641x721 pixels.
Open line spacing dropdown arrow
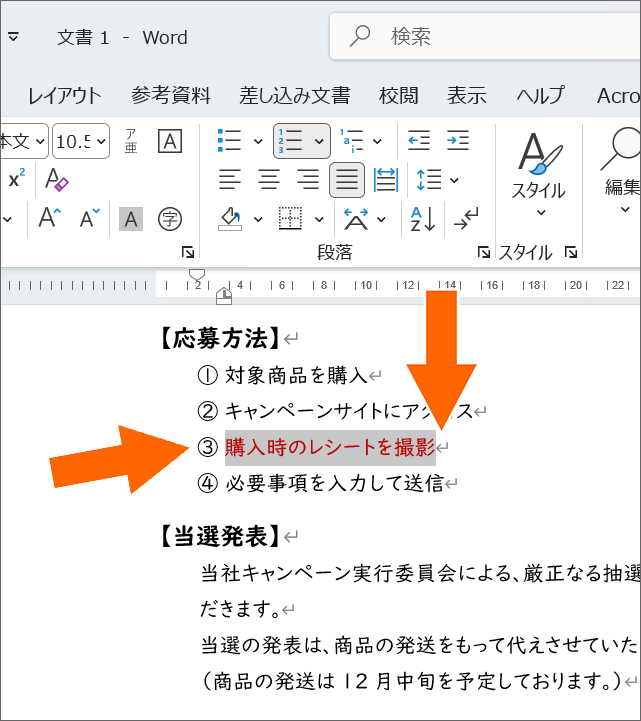pyautogui.click(x=454, y=180)
